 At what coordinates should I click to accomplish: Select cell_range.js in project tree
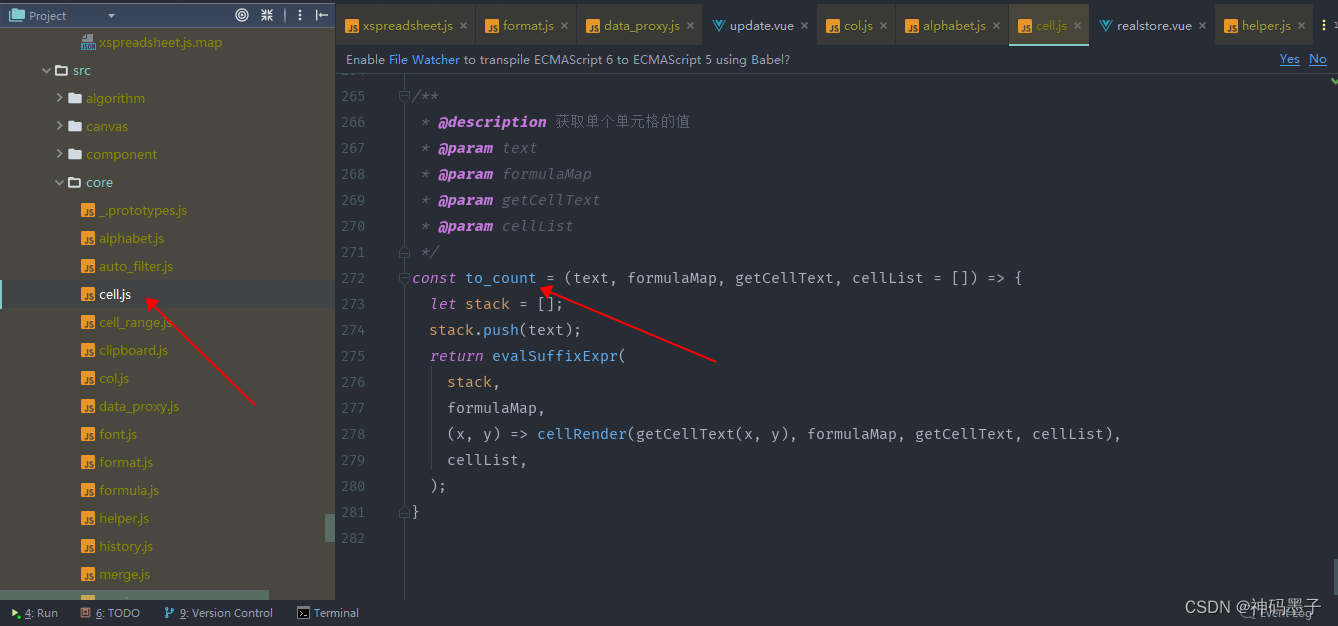coord(127,323)
